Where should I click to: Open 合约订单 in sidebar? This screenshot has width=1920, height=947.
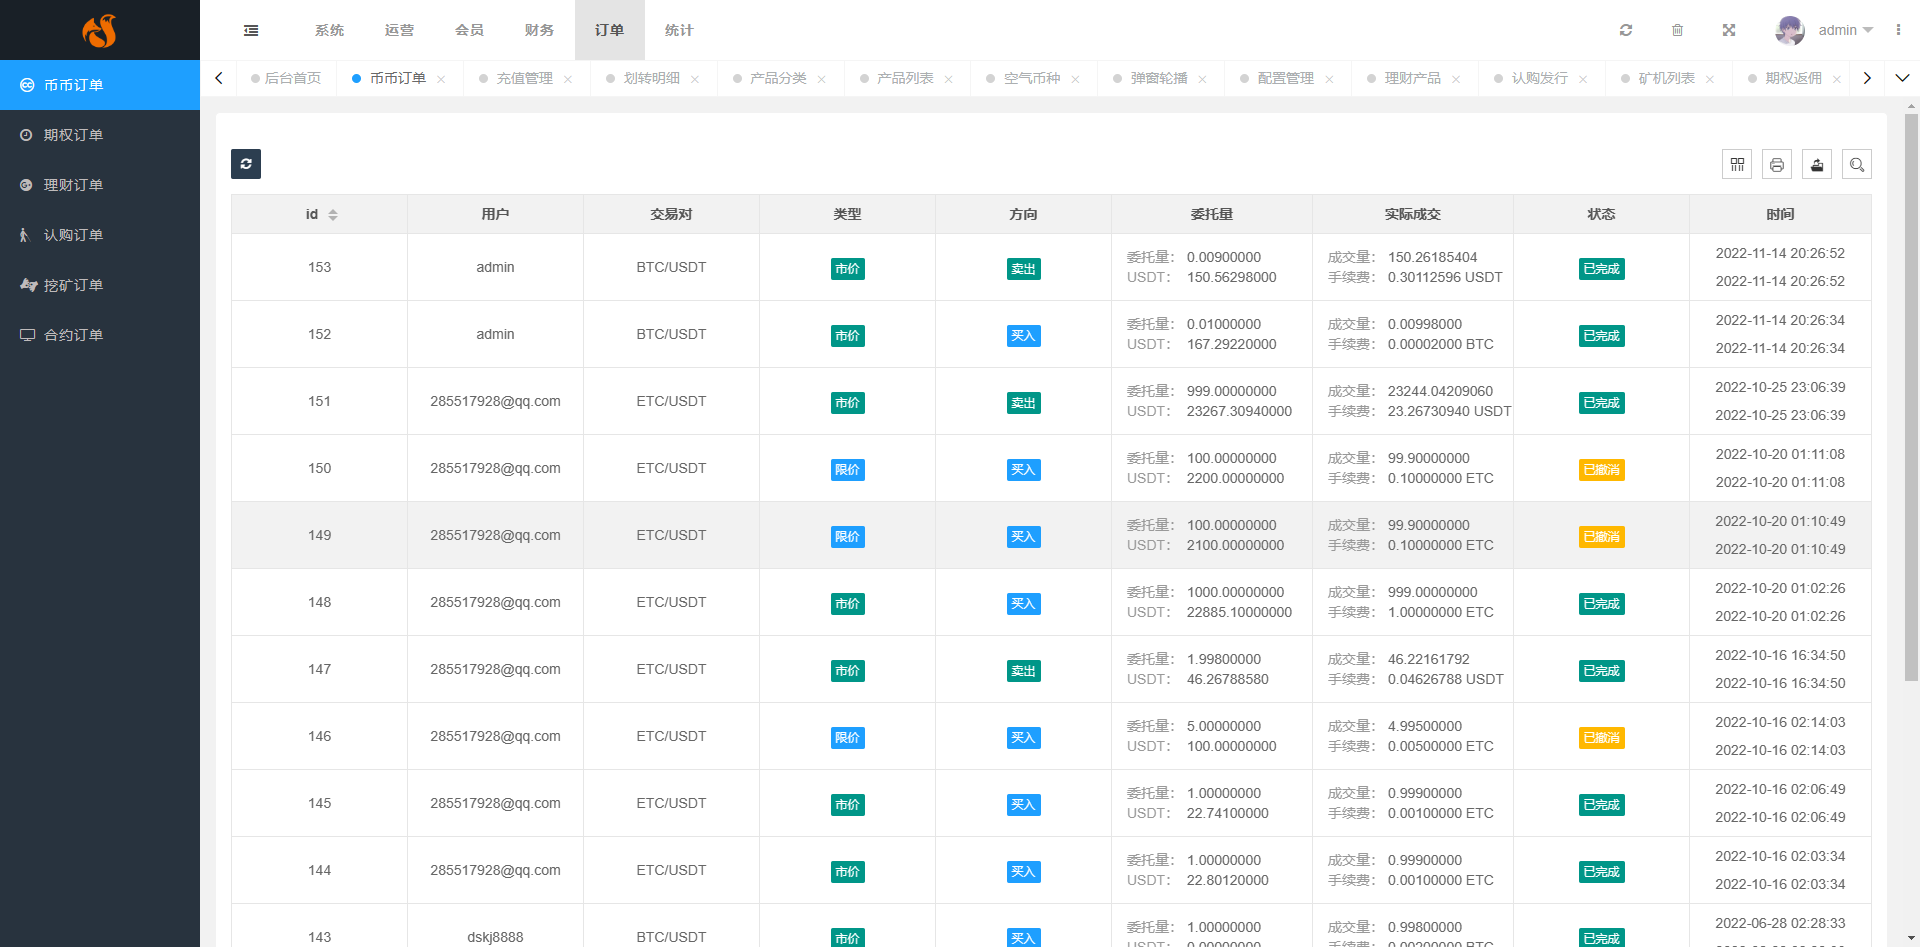coord(100,335)
